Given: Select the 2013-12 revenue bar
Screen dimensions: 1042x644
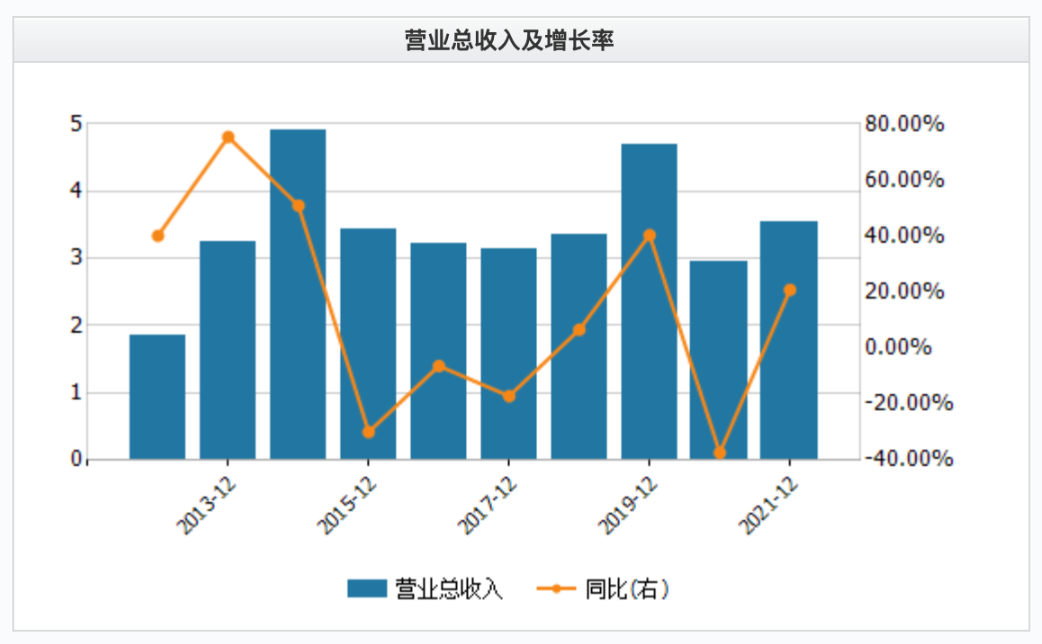Looking at the screenshot, I should pyautogui.click(x=228, y=350).
